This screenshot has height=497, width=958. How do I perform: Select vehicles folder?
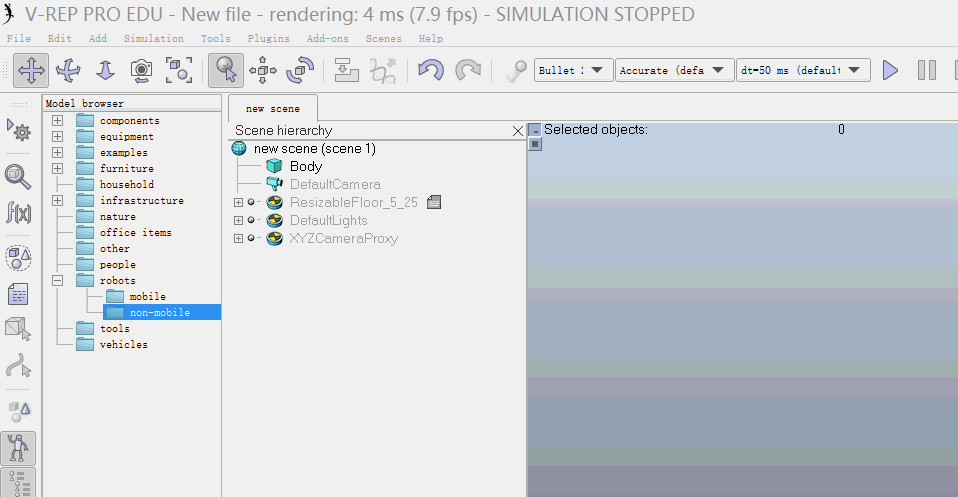pos(124,344)
